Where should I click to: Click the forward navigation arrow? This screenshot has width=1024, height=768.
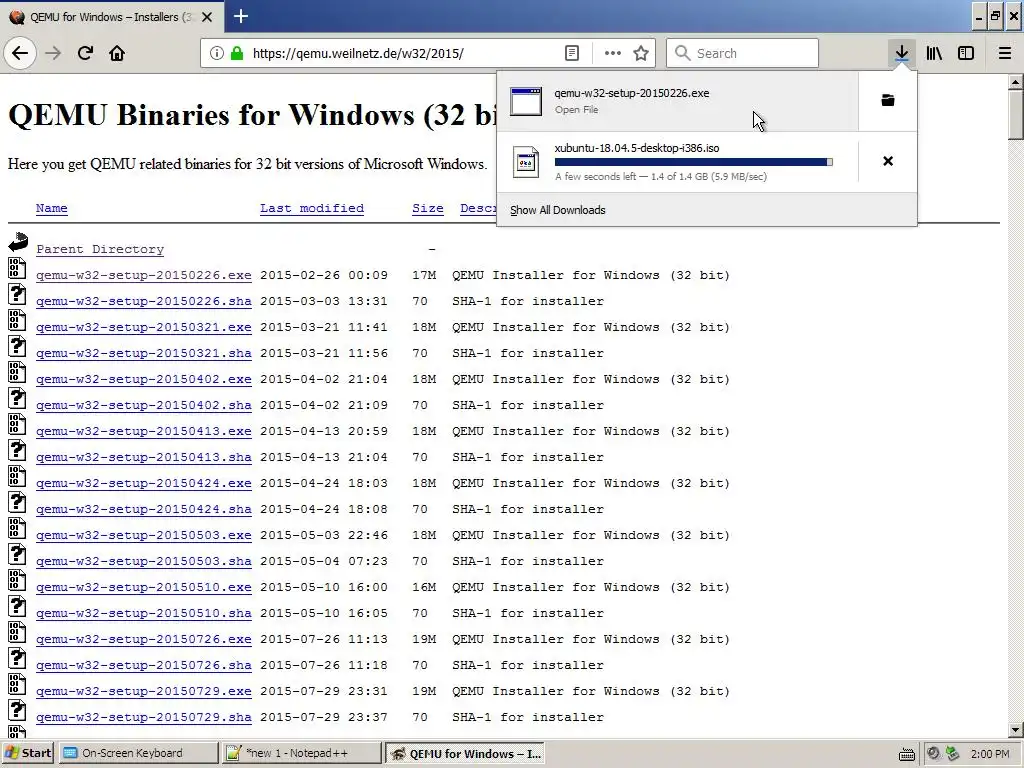(53, 53)
